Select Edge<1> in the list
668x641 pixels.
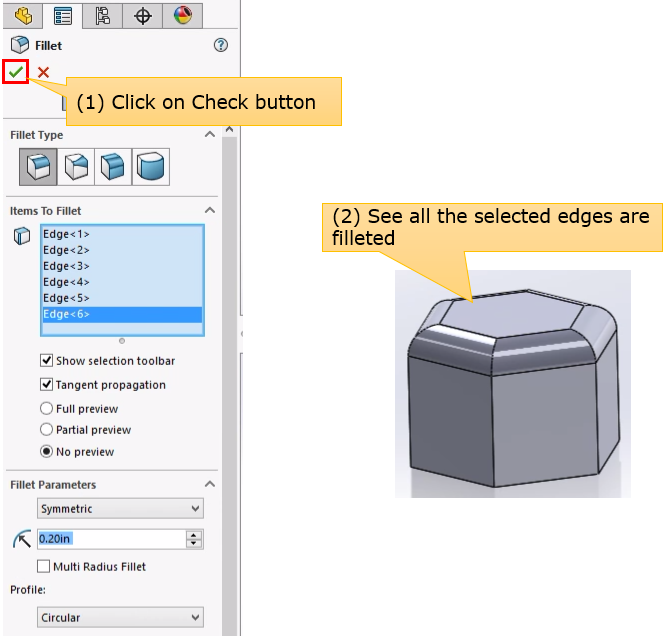point(122,234)
